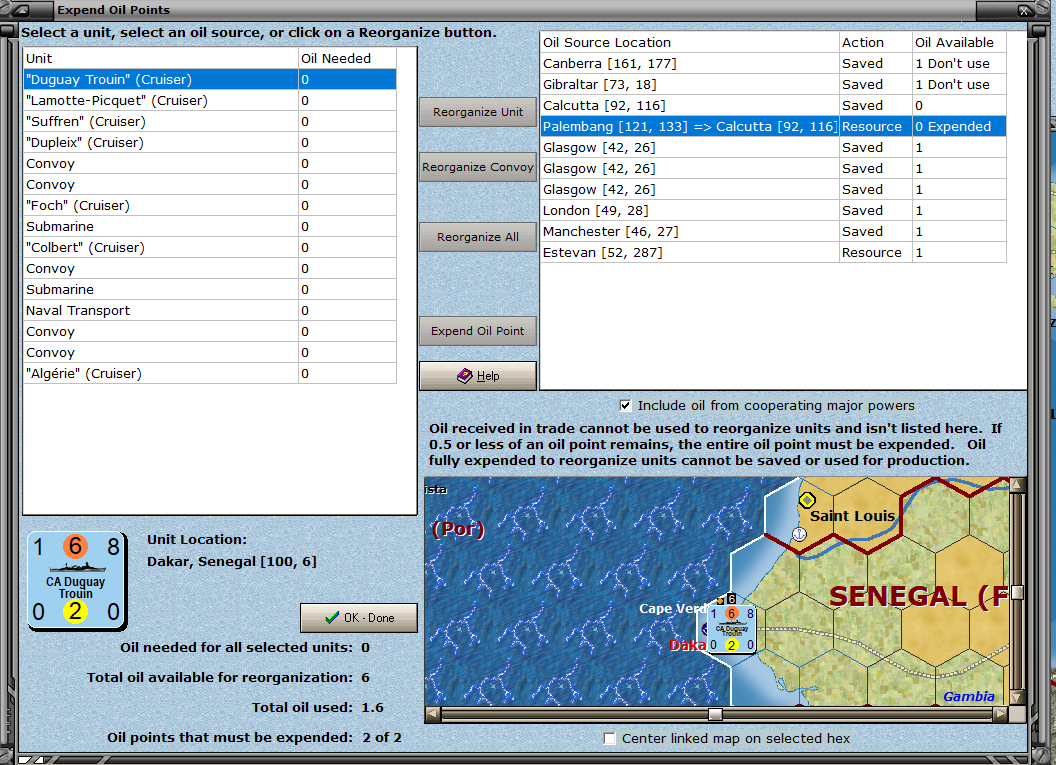
Task: Disable Include oil from cooperating major powers
Action: point(626,405)
